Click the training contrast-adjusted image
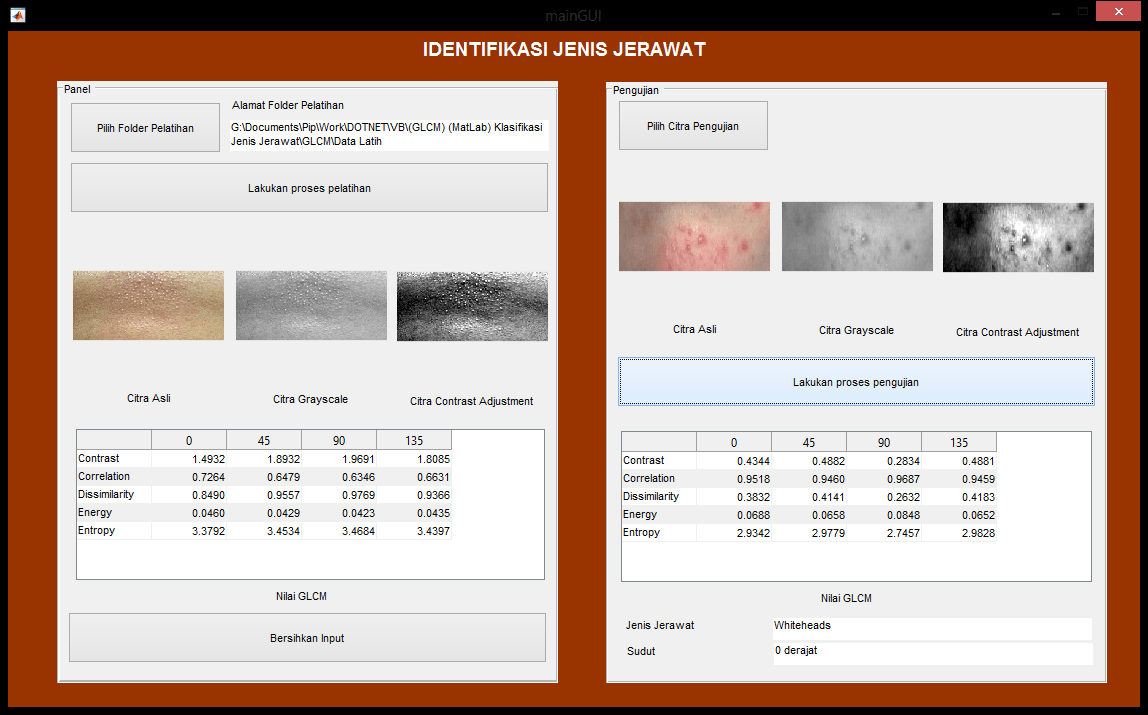 (x=472, y=305)
